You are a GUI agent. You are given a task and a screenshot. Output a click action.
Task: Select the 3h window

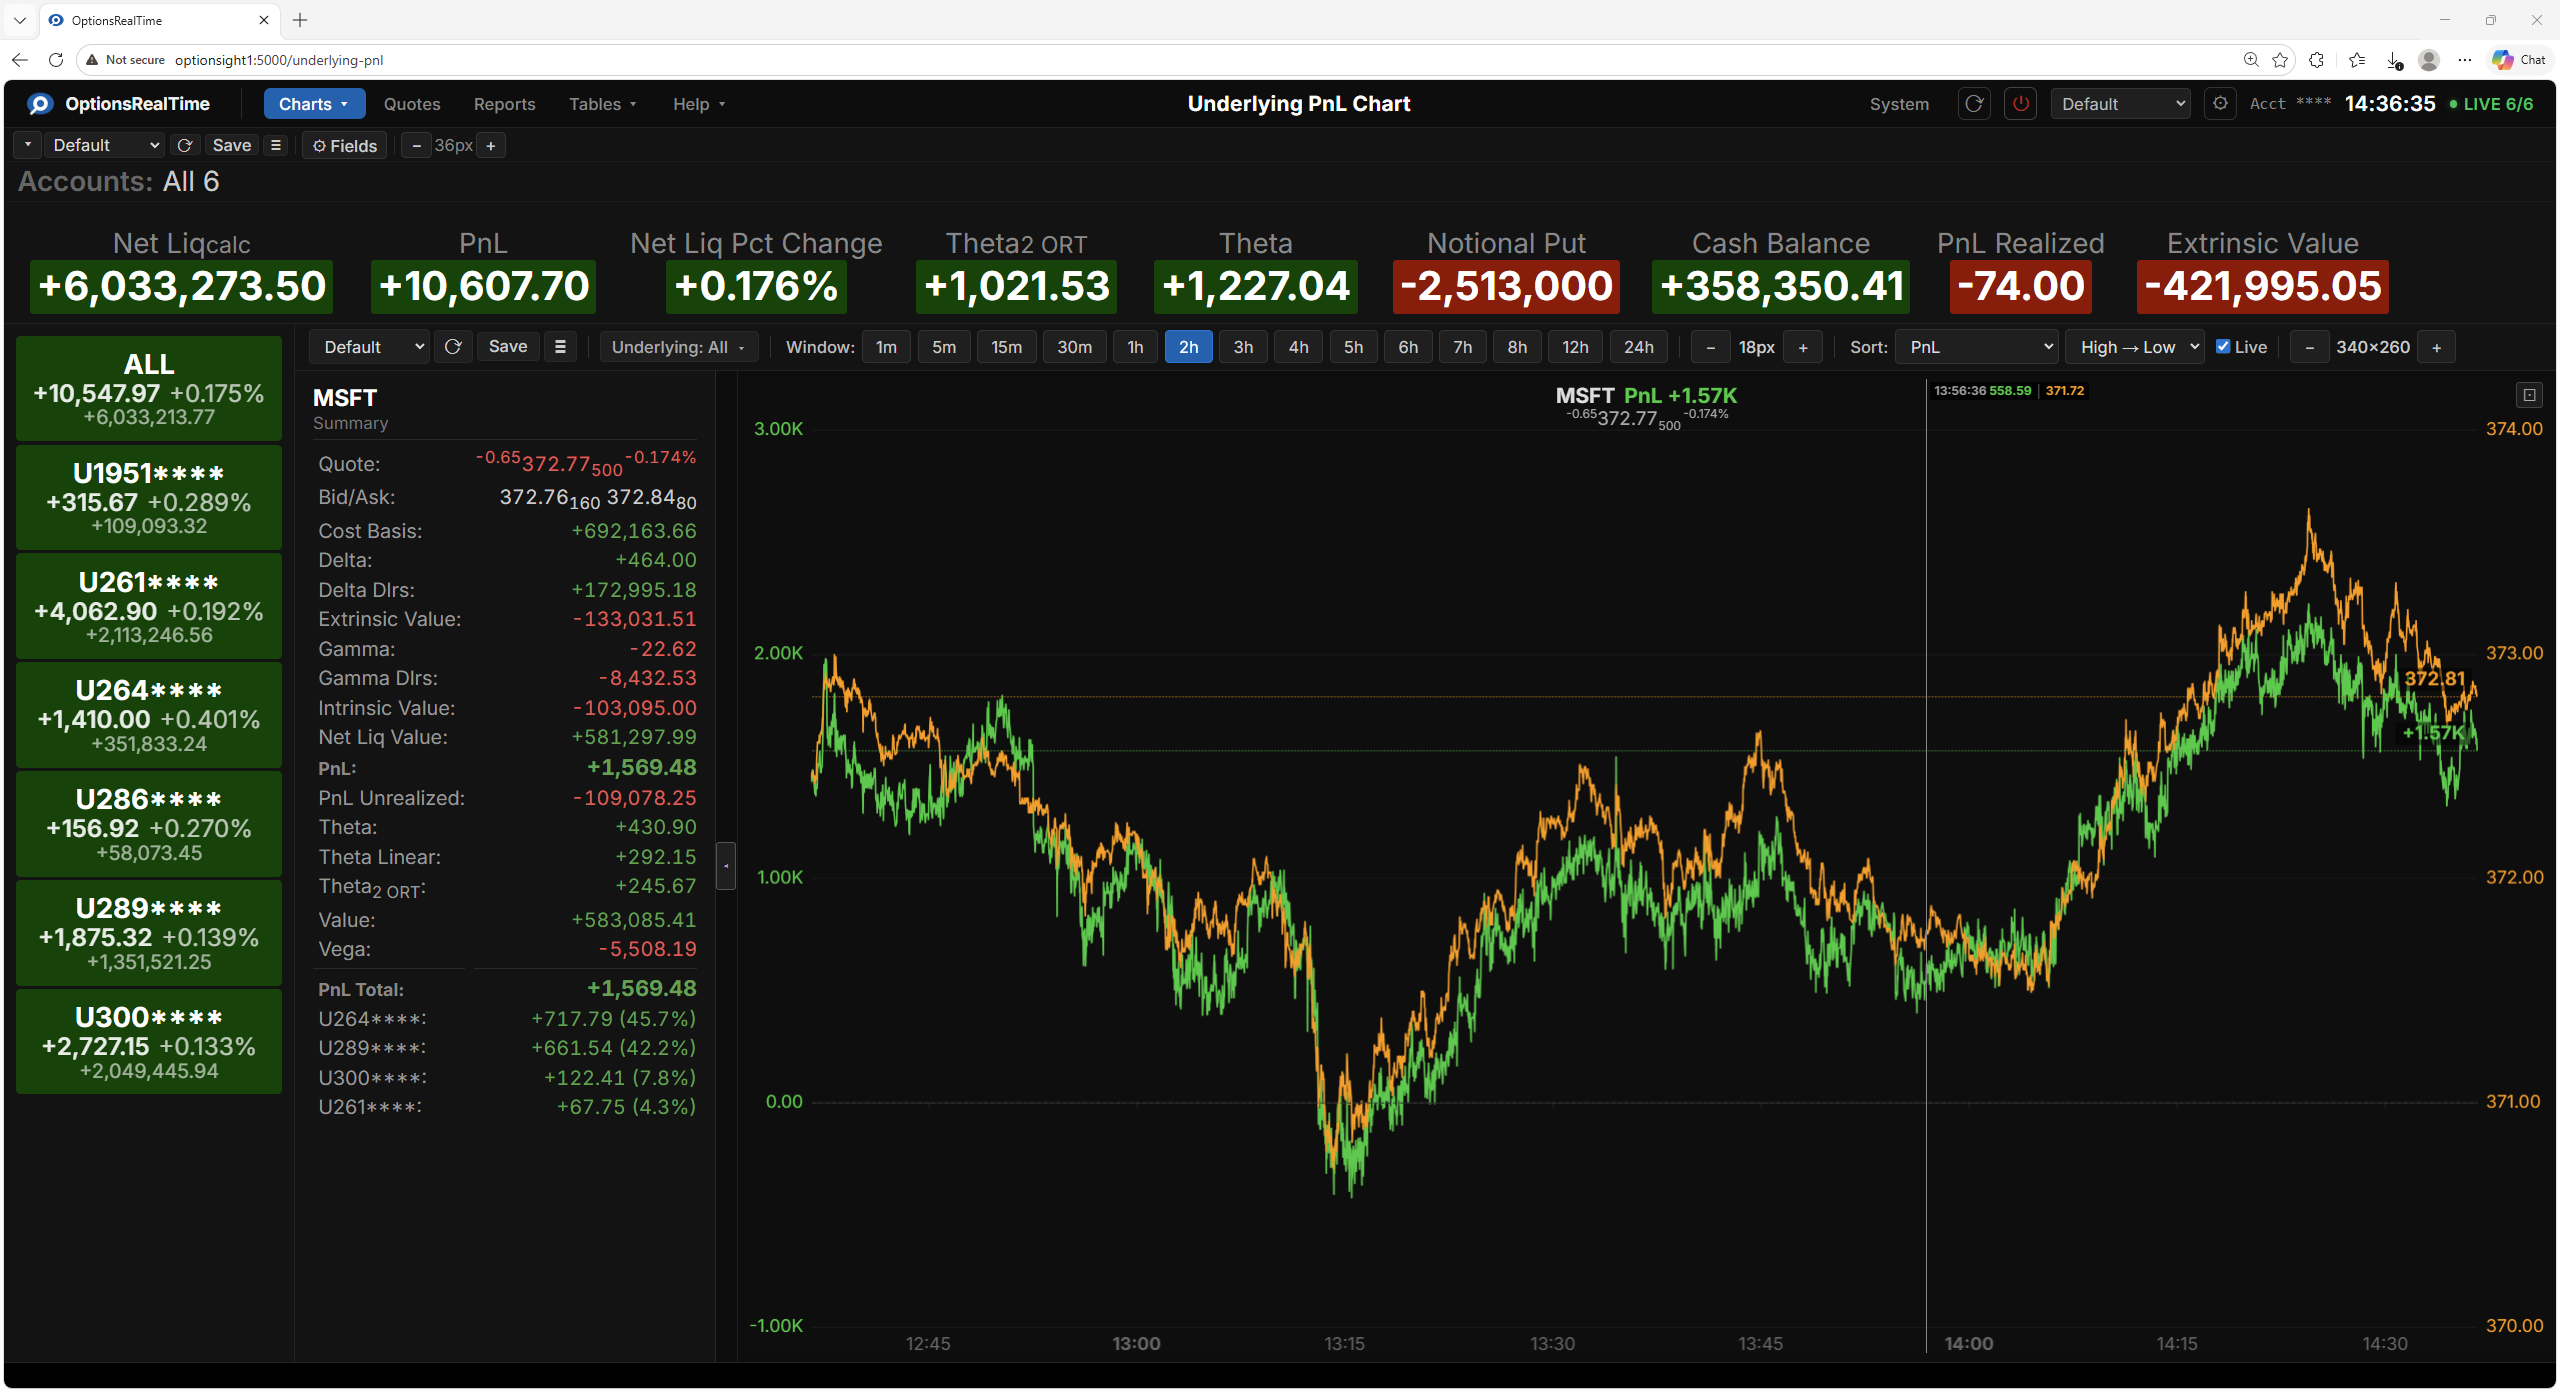(x=1243, y=347)
